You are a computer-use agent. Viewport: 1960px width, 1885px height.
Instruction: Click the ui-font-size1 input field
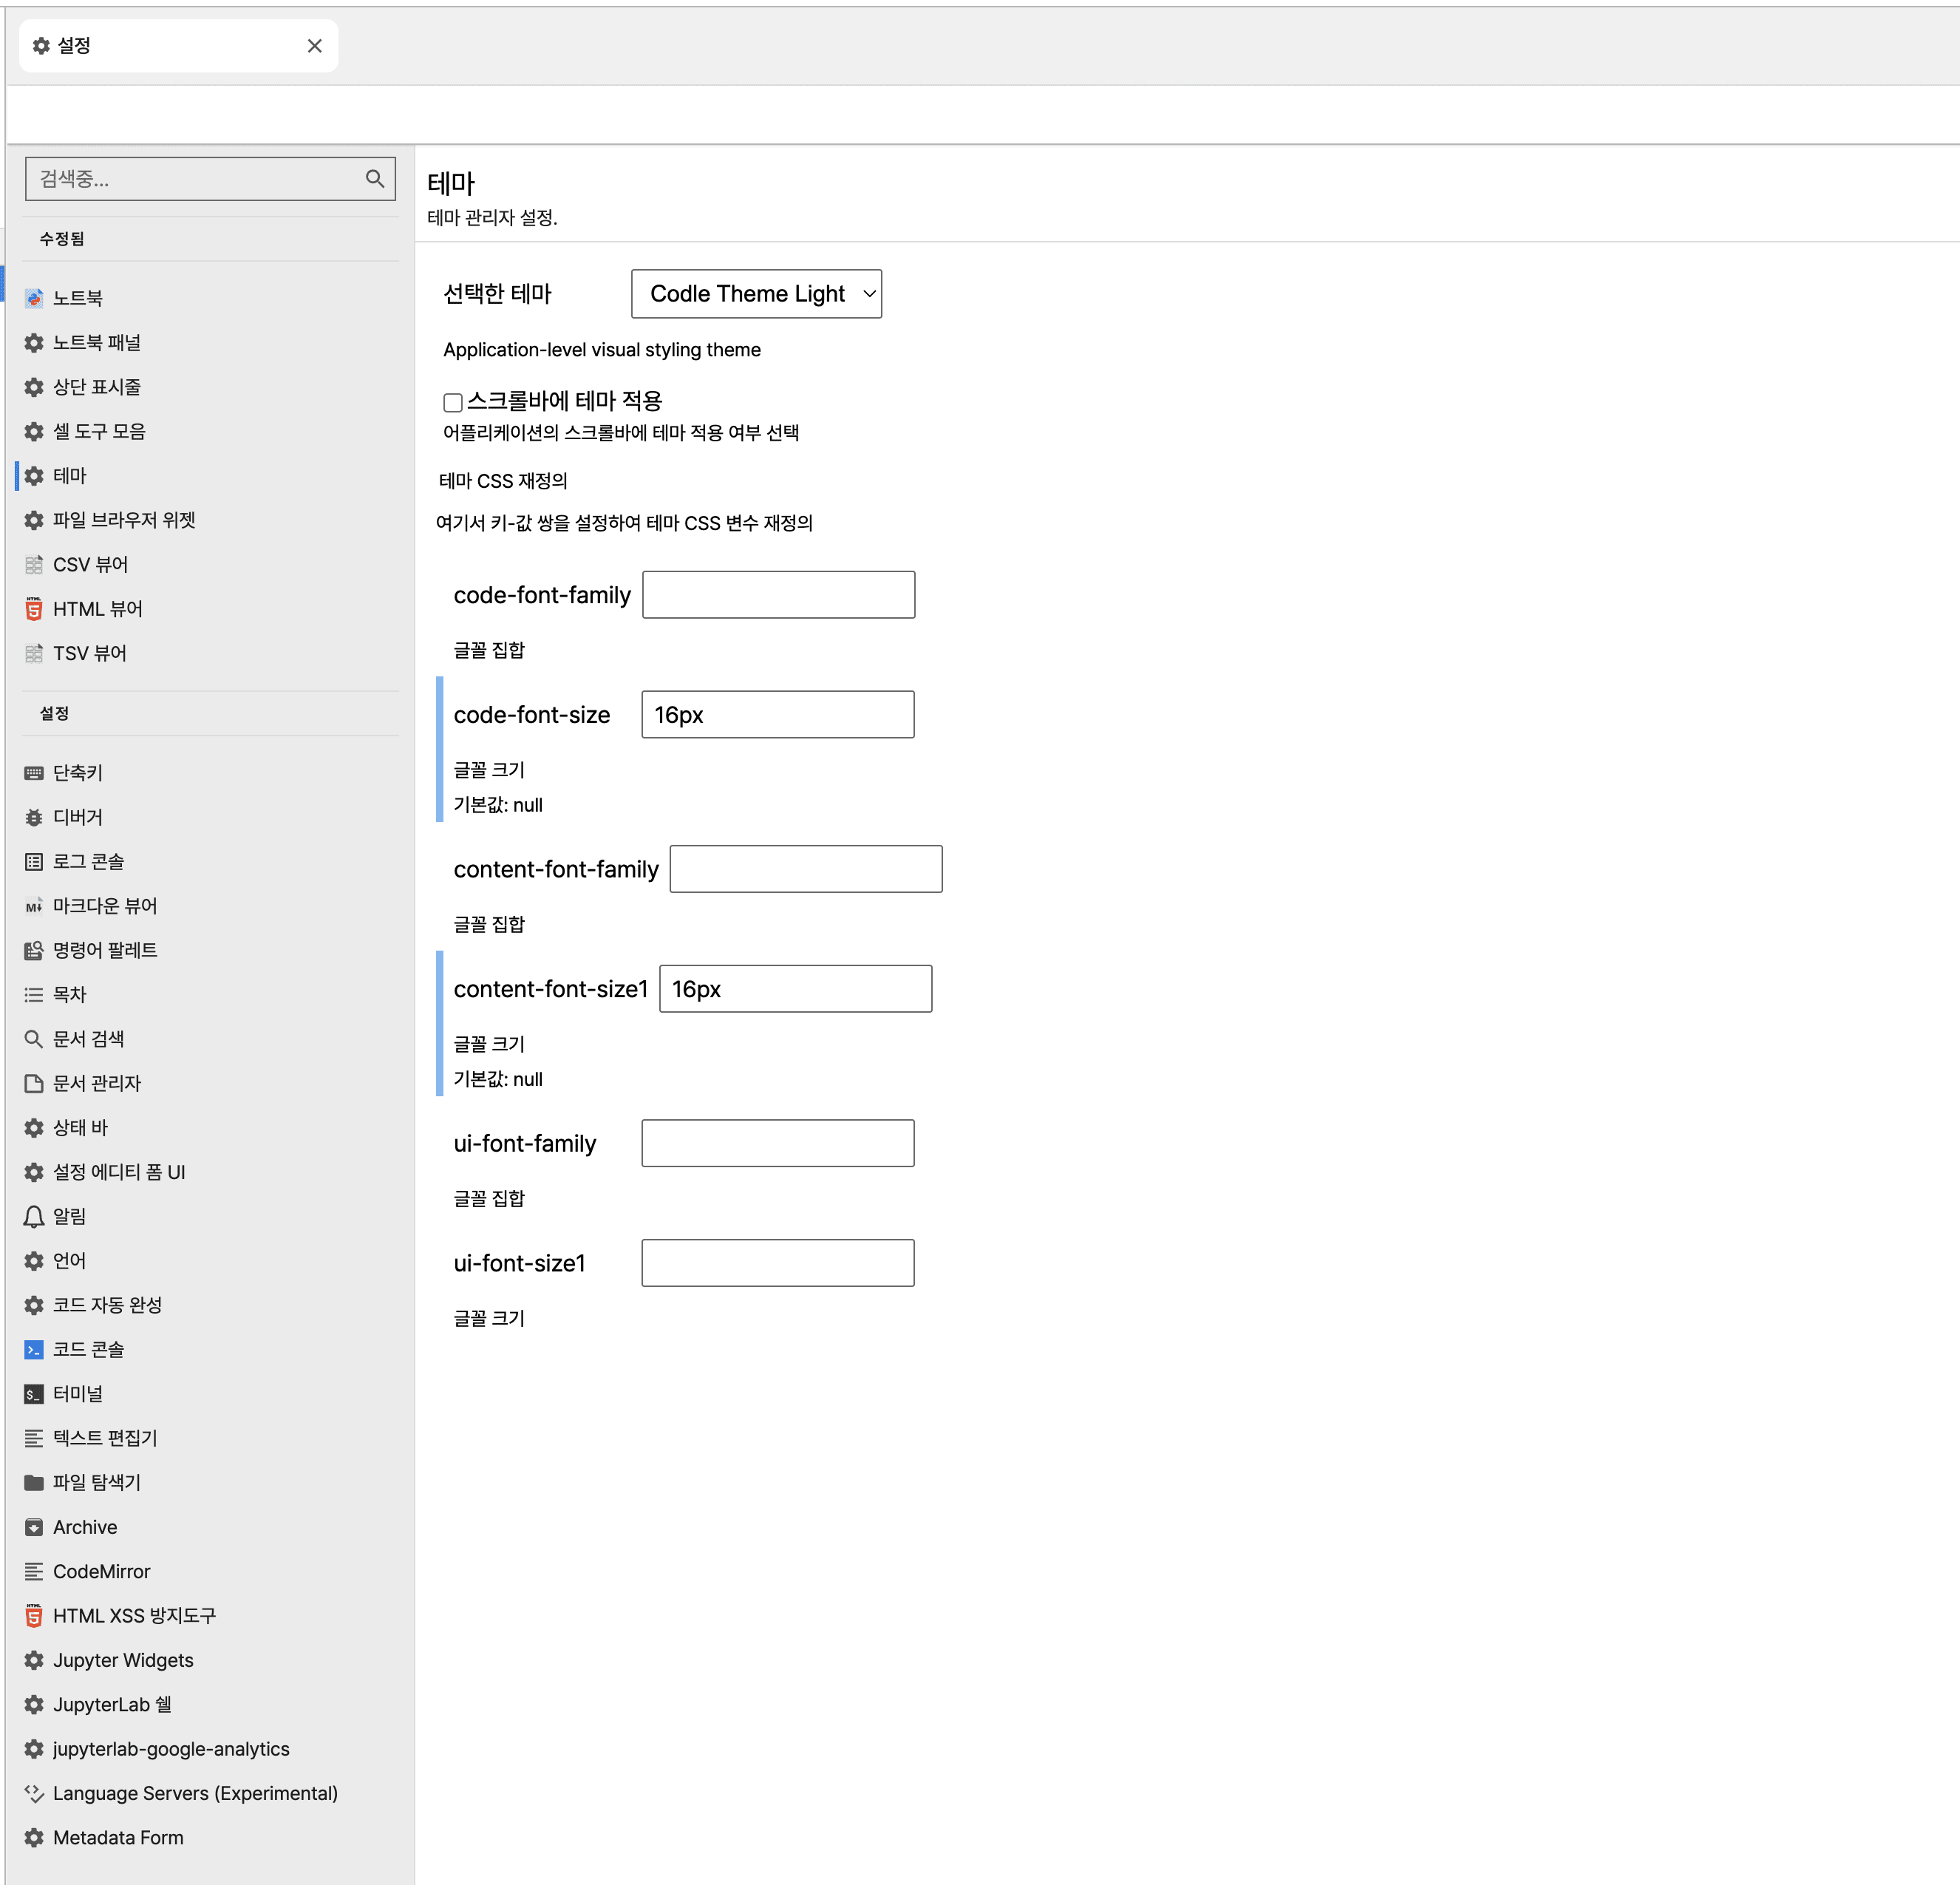pos(777,1263)
